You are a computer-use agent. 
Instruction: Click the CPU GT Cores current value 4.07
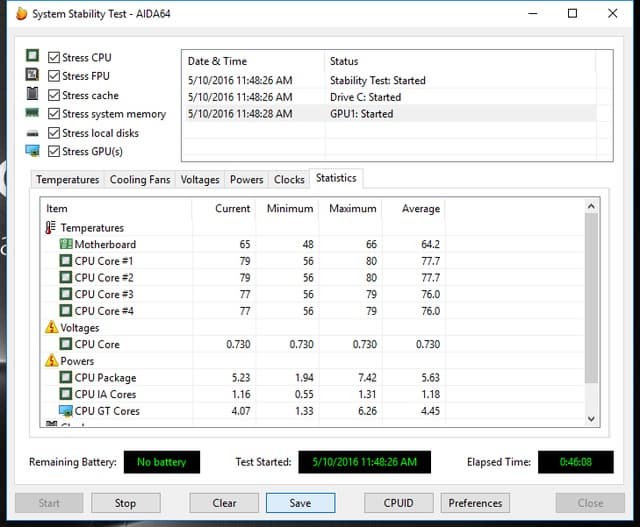[x=241, y=411]
